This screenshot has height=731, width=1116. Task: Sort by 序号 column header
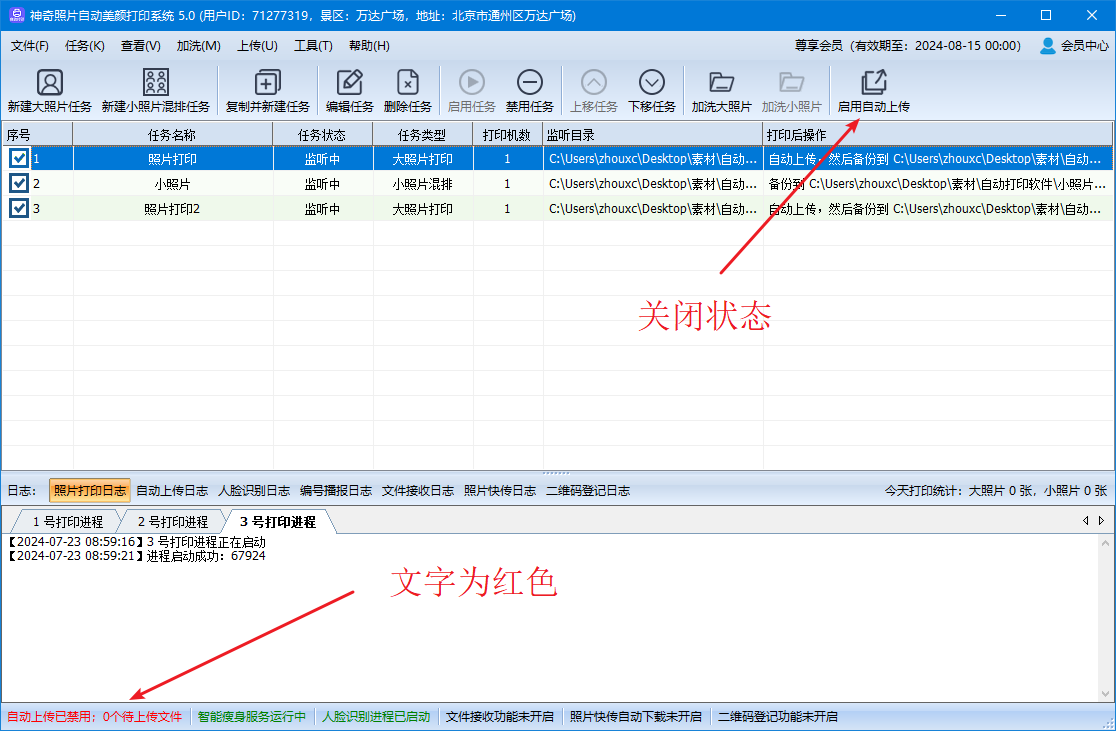(37, 135)
